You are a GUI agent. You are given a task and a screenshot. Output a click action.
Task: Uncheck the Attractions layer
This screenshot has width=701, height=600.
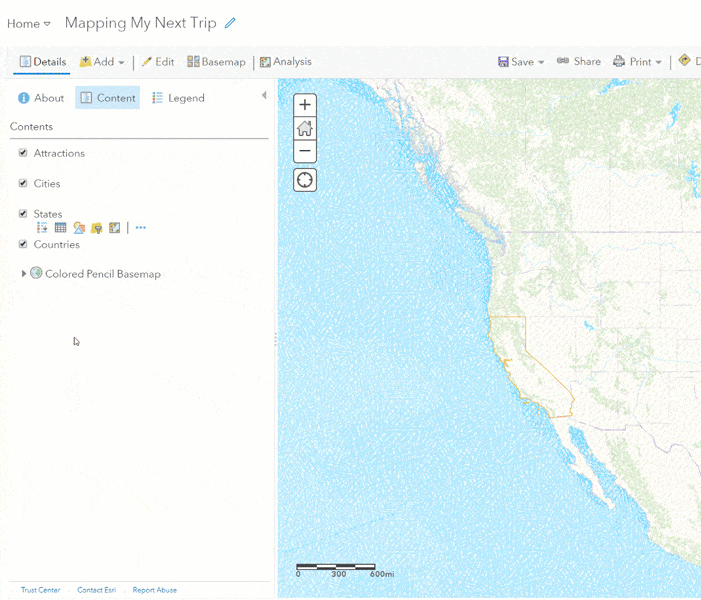point(23,153)
